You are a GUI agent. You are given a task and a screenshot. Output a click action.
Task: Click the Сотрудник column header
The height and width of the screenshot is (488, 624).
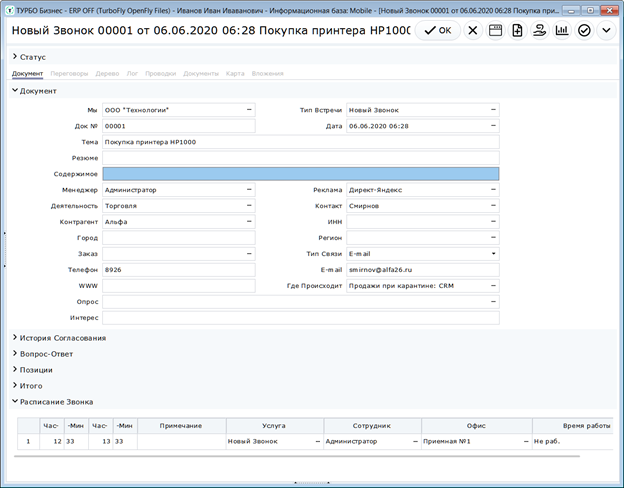click(372, 426)
